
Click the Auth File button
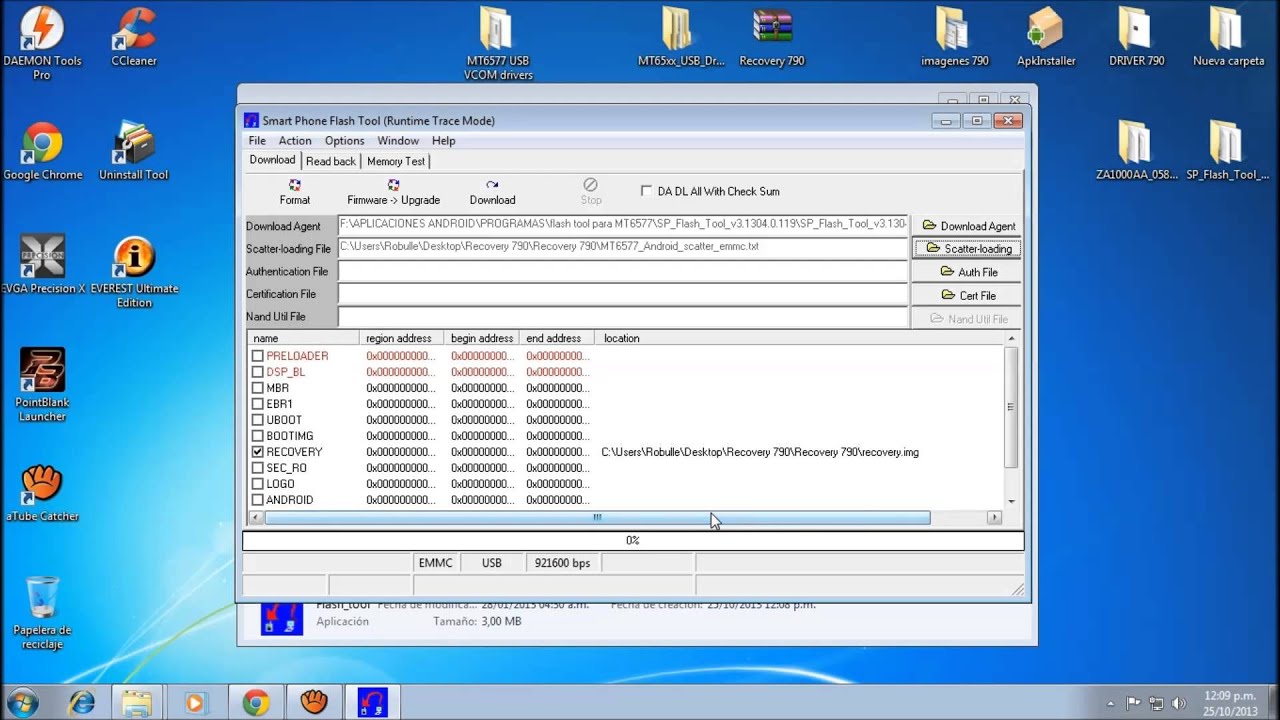tap(968, 272)
